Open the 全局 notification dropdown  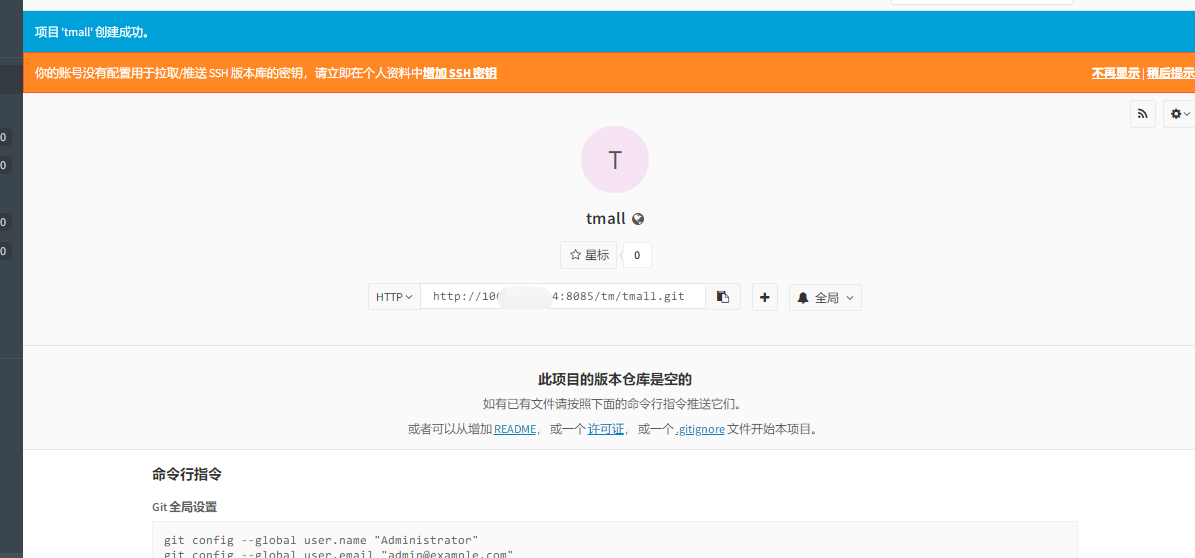point(825,297)
